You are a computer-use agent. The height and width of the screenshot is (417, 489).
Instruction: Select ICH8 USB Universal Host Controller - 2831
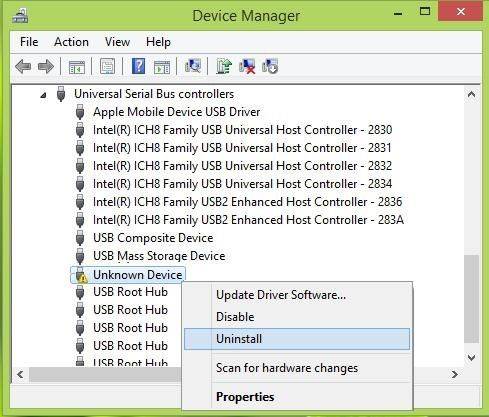[242, 148]
